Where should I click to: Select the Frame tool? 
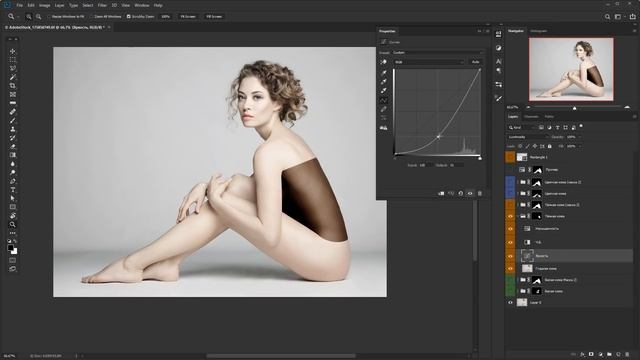pyautogui.click(x=13, y=94)
